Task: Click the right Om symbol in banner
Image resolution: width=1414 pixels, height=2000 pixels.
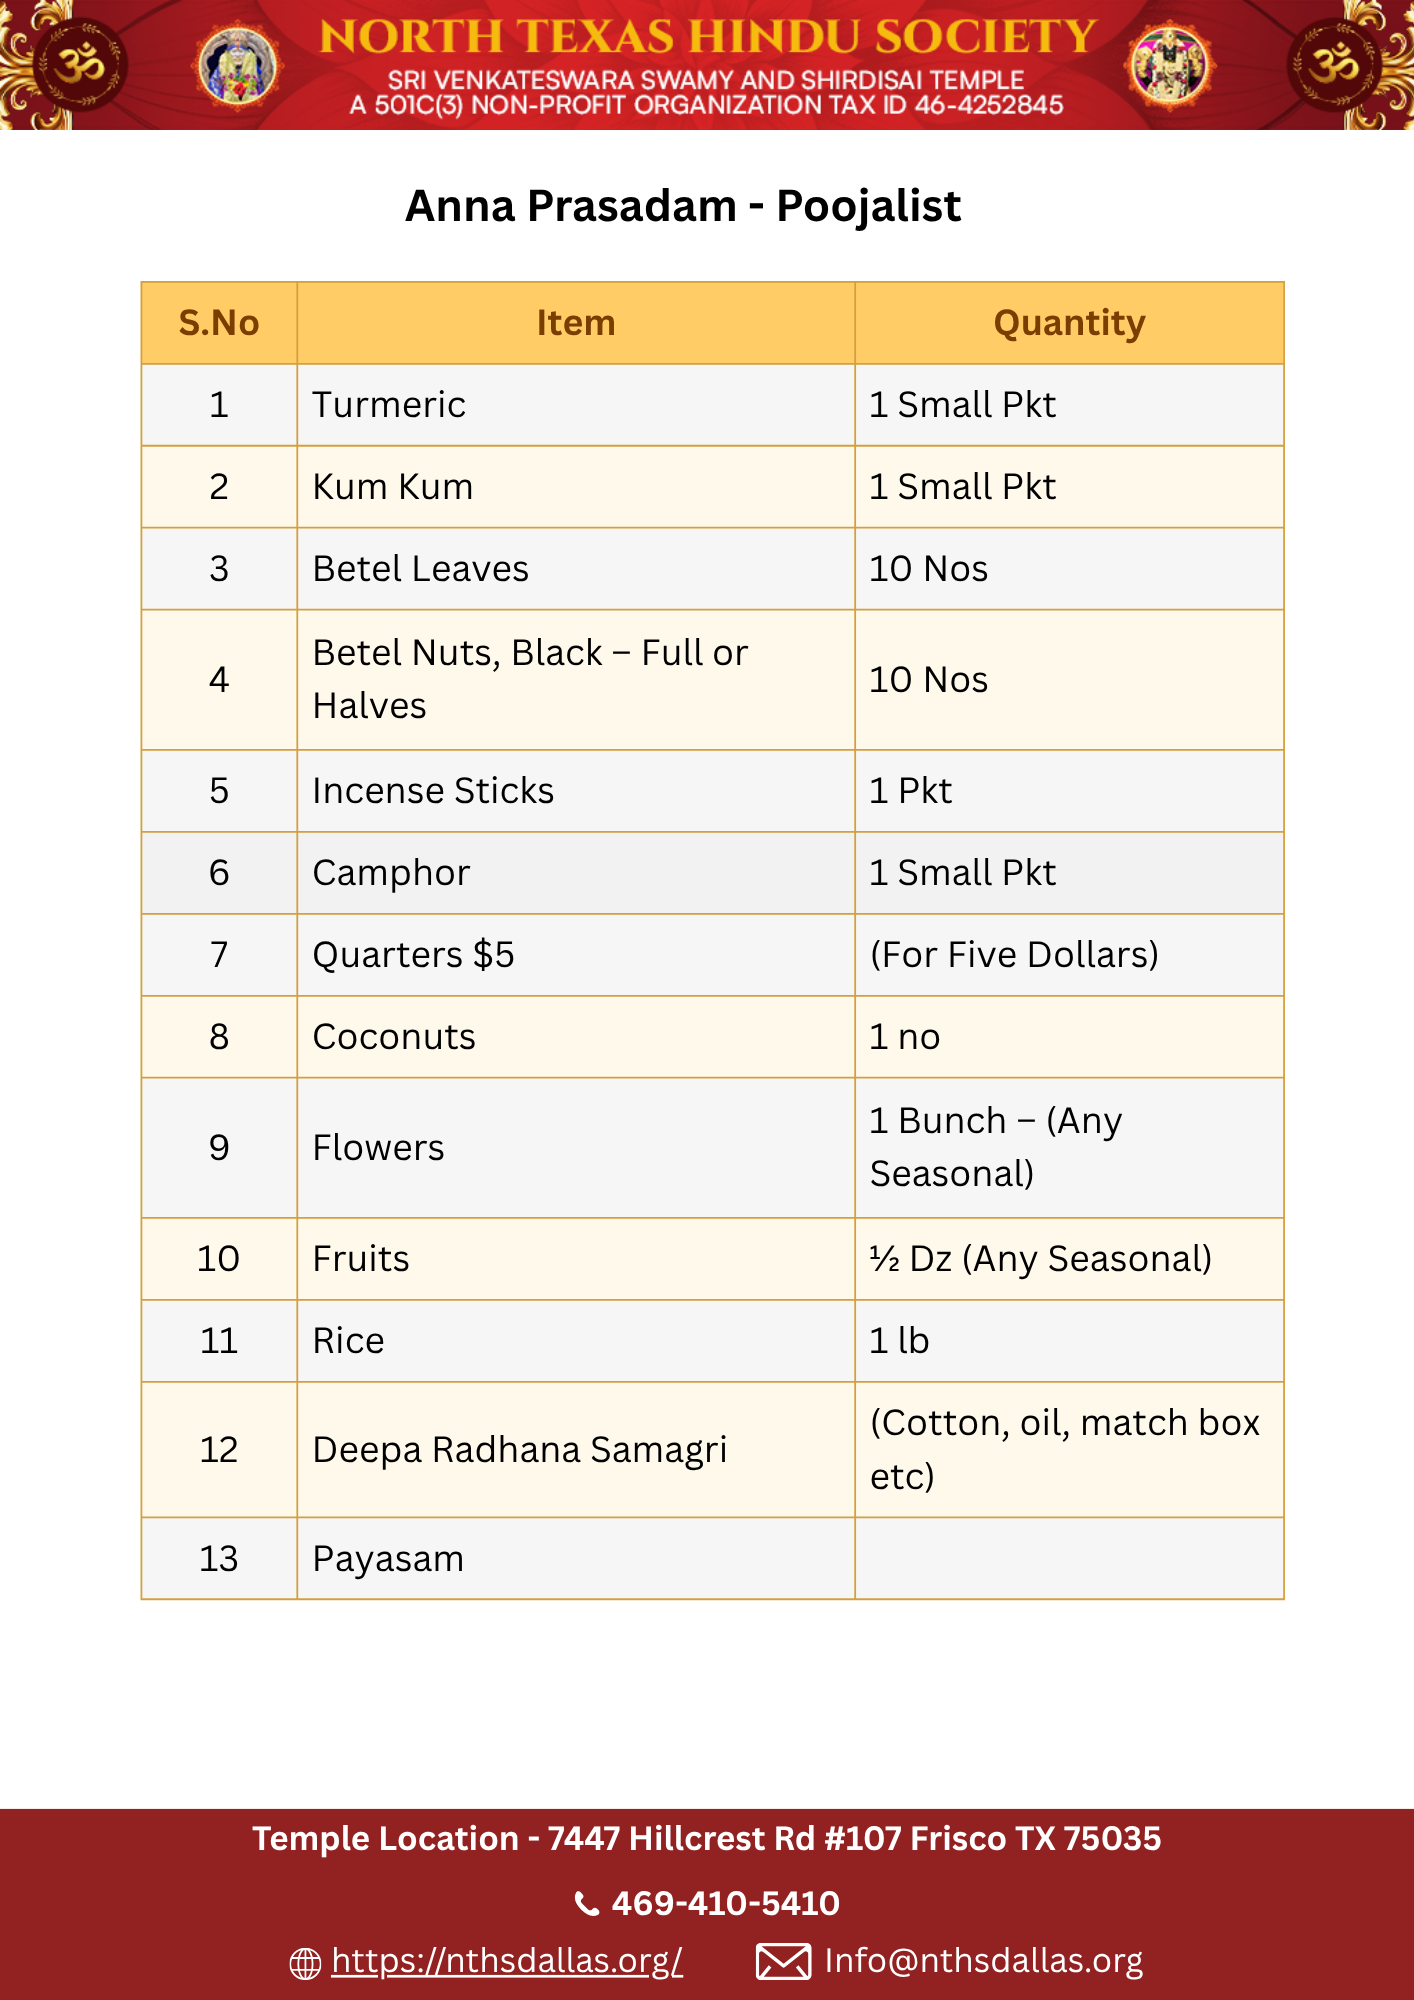Action: pos(1335,65)
